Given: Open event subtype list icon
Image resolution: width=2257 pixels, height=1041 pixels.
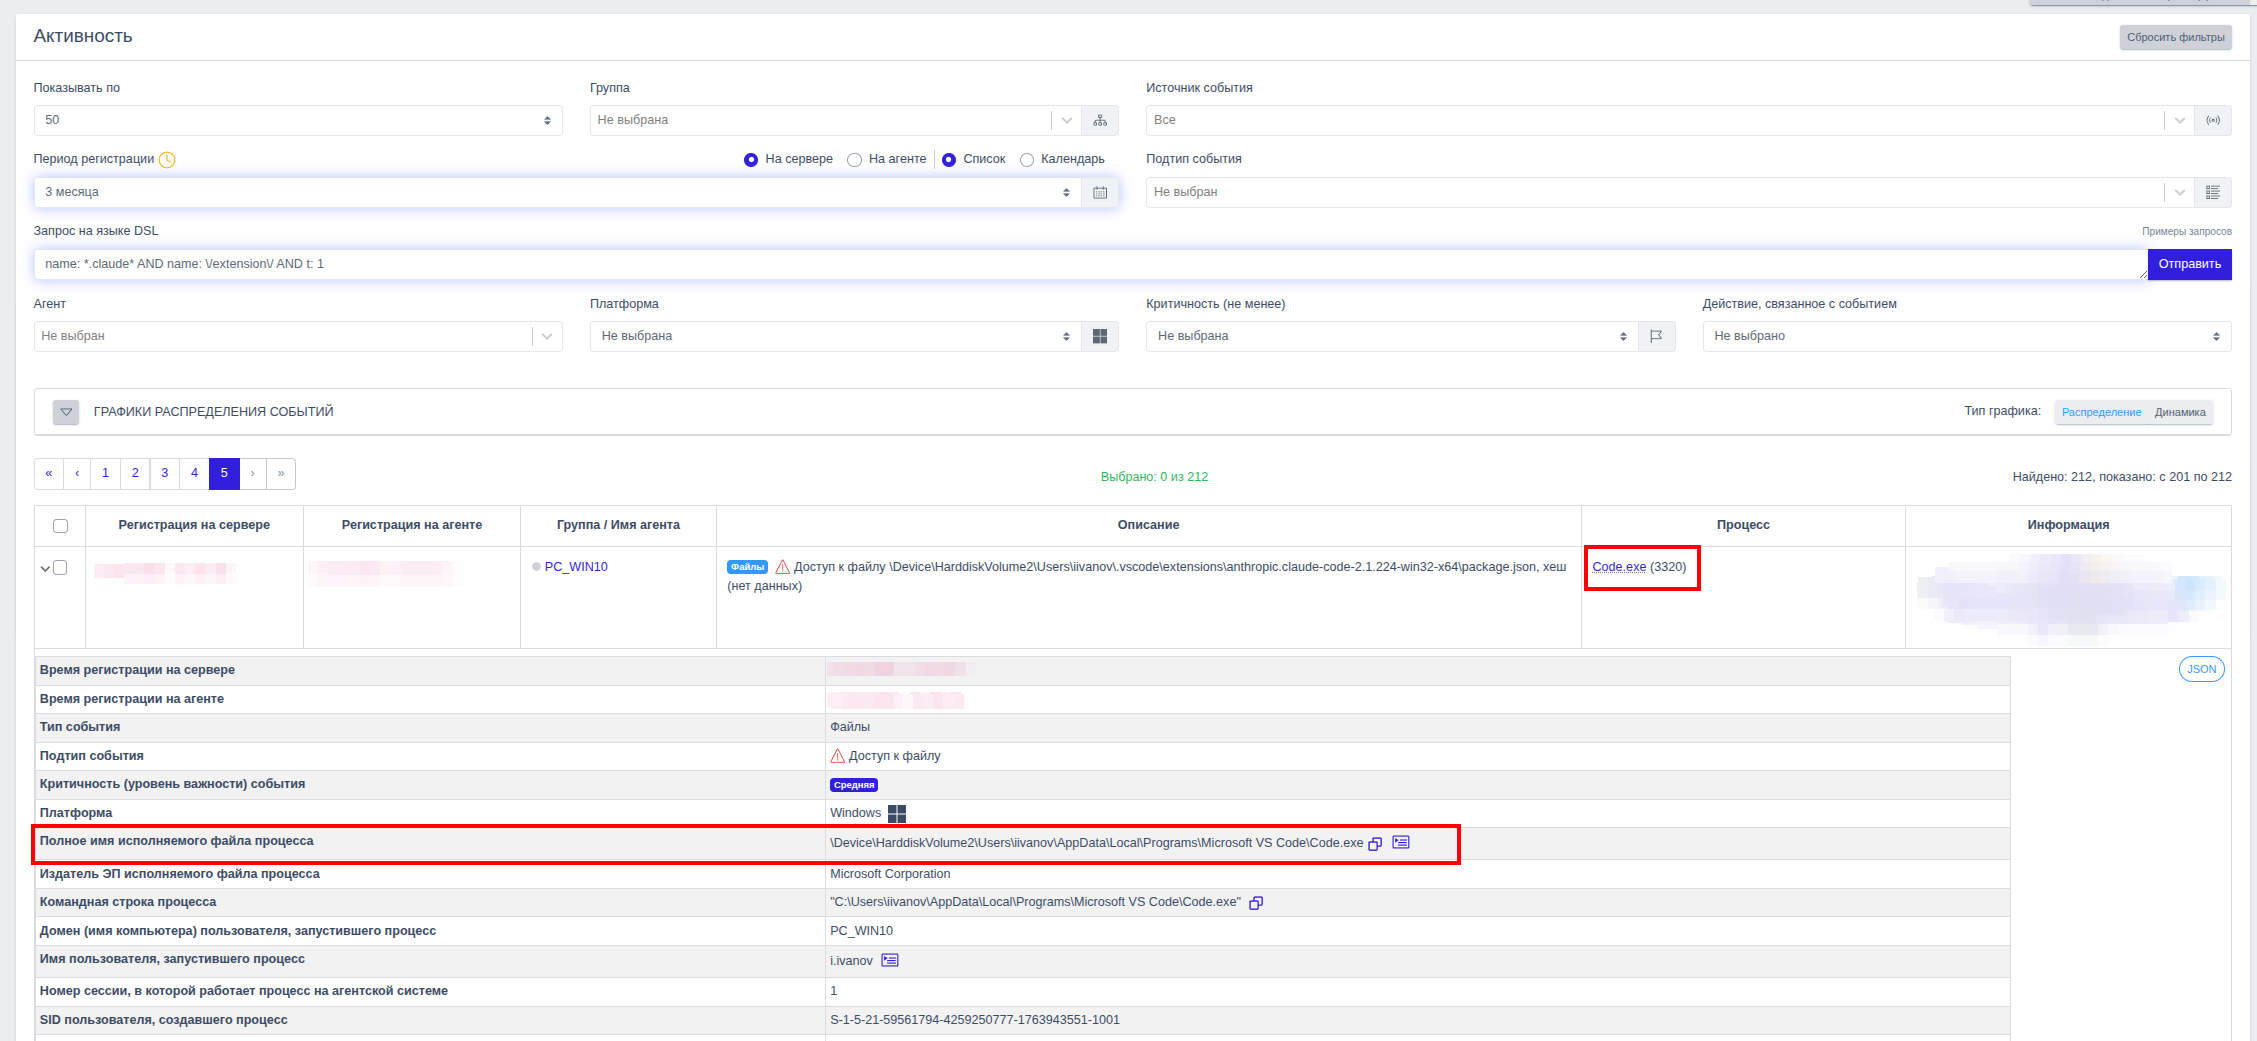Looking at the screenshot, I should [x=2213, y=192].
